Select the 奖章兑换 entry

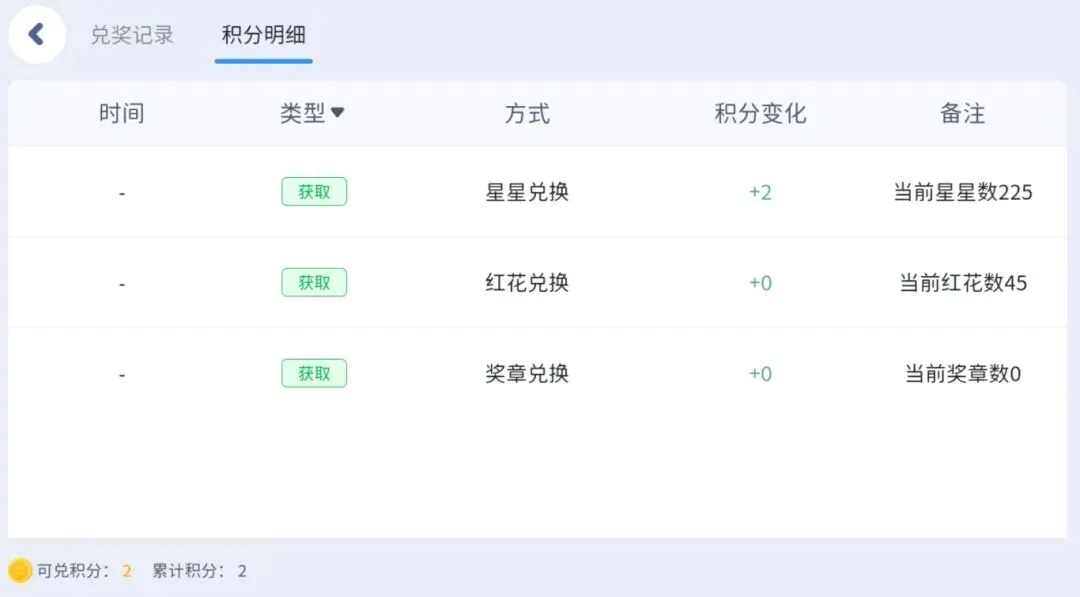pyautogui.click(x=527, y=374)
